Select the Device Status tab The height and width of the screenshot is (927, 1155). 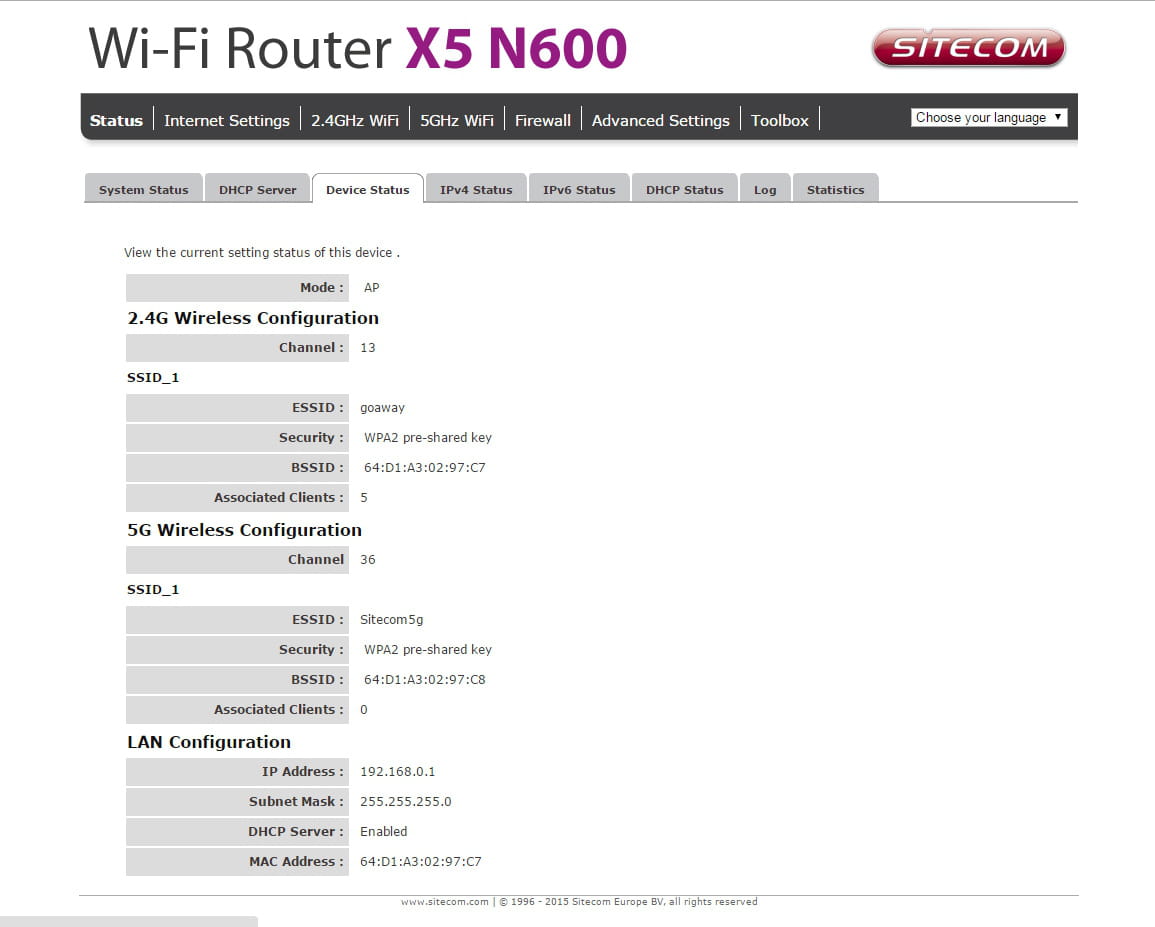click(368, 189)
